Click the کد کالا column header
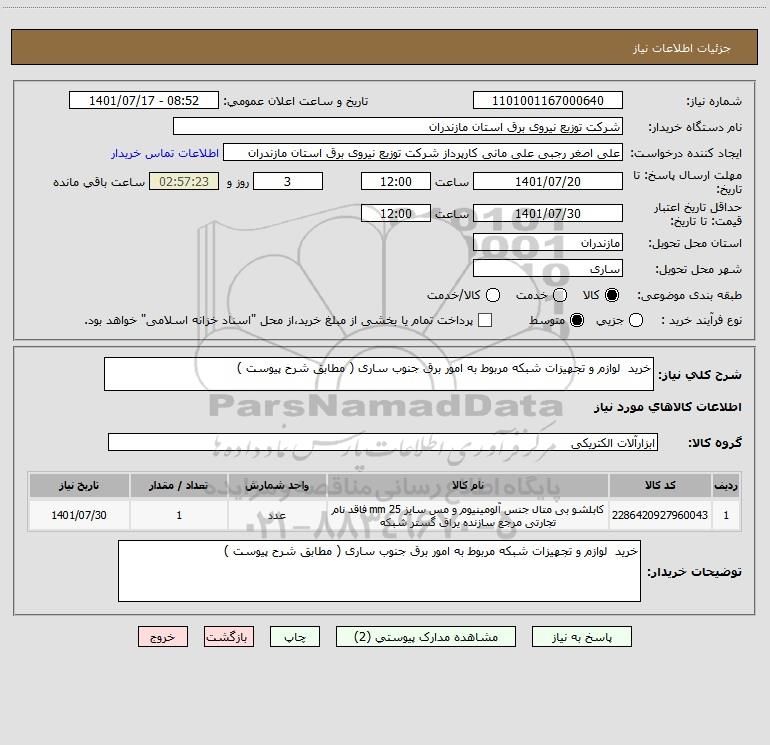The width and height of the screenshot is (770, 745). [660, 485]
